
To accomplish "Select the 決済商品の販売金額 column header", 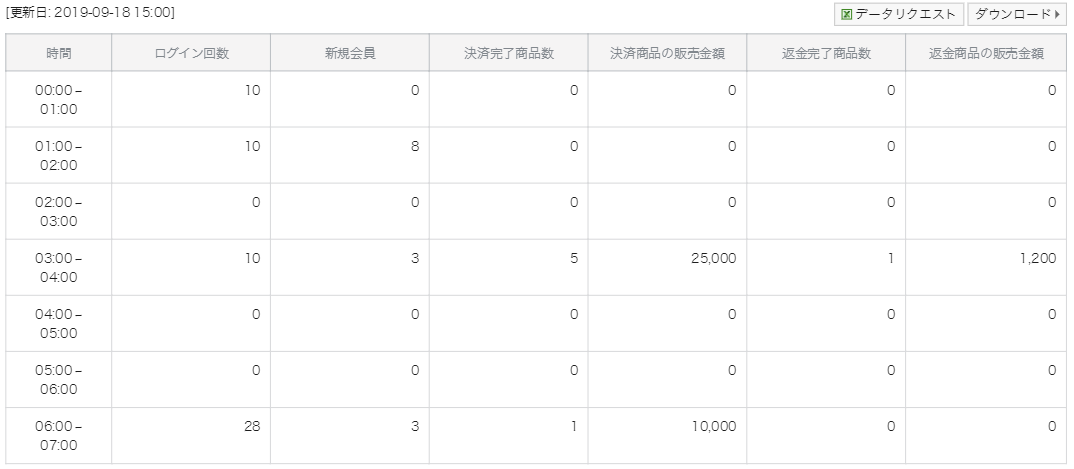I will coord(667,53).
